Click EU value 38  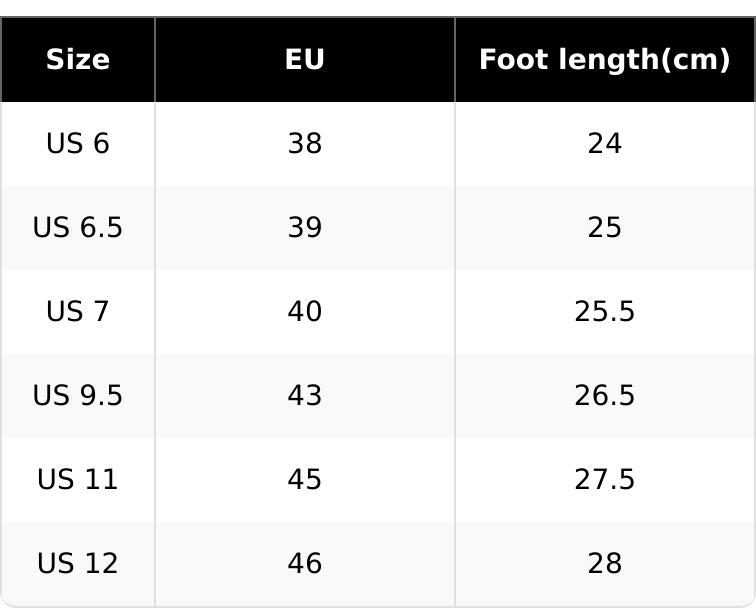305,144
